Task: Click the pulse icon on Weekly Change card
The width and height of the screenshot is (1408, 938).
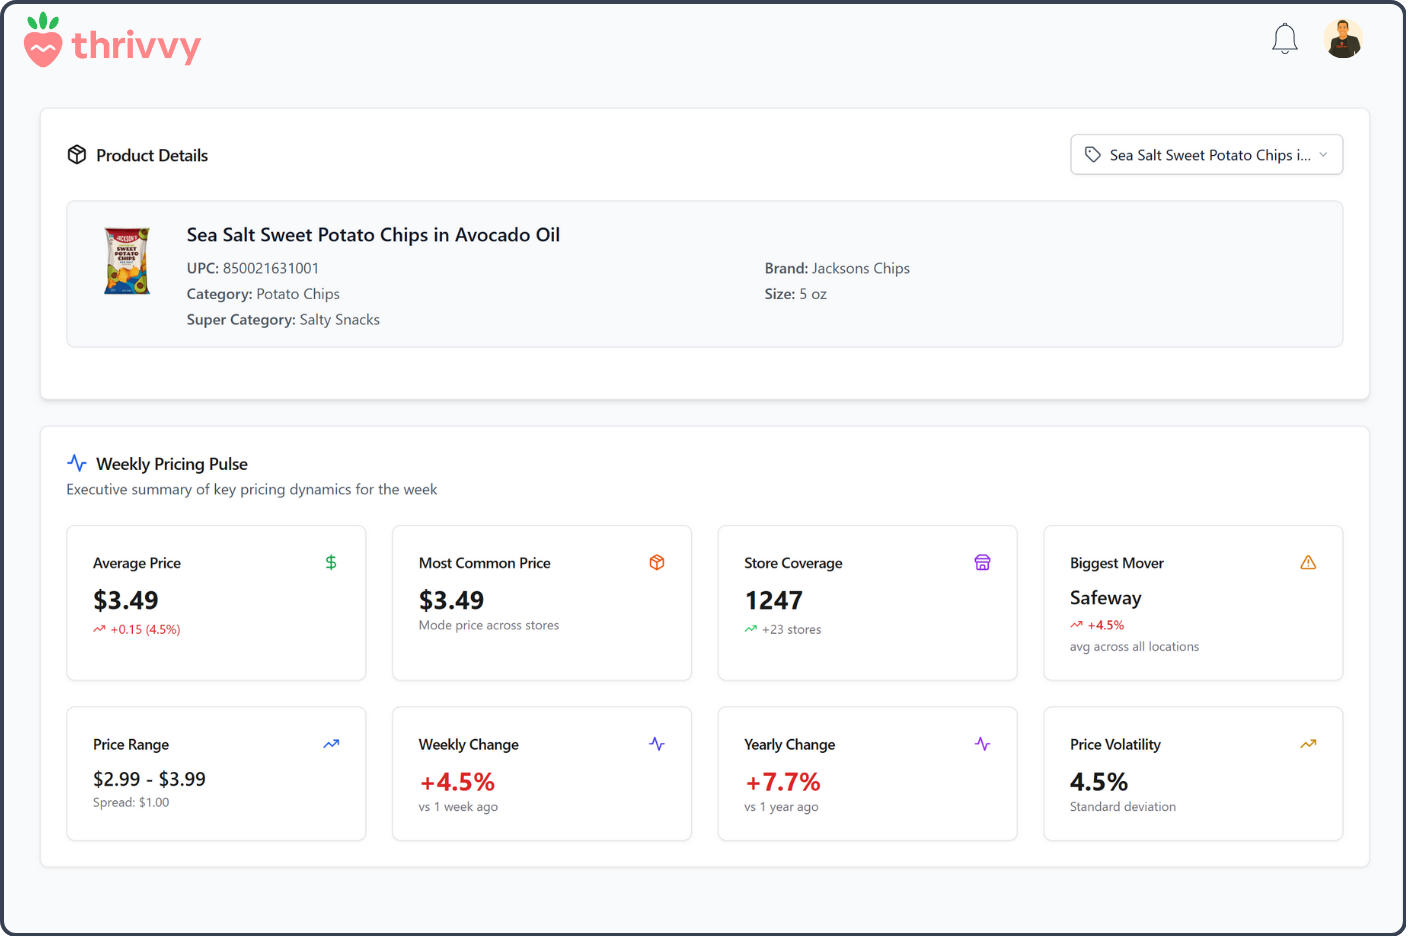Action: (x=657, y=743)
